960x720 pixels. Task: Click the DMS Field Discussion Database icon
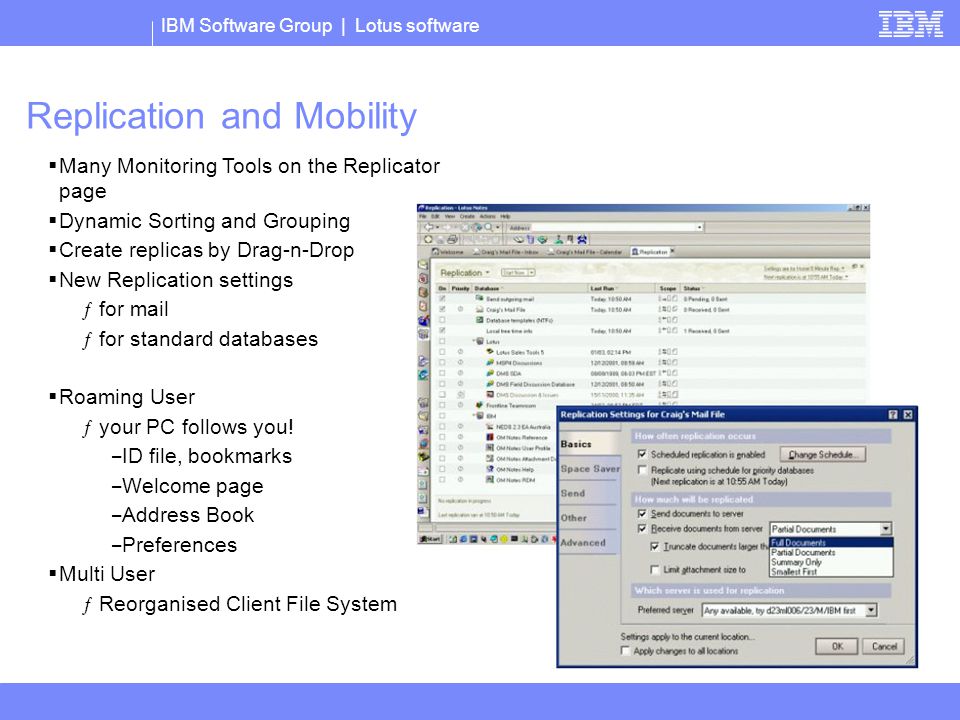490,384
